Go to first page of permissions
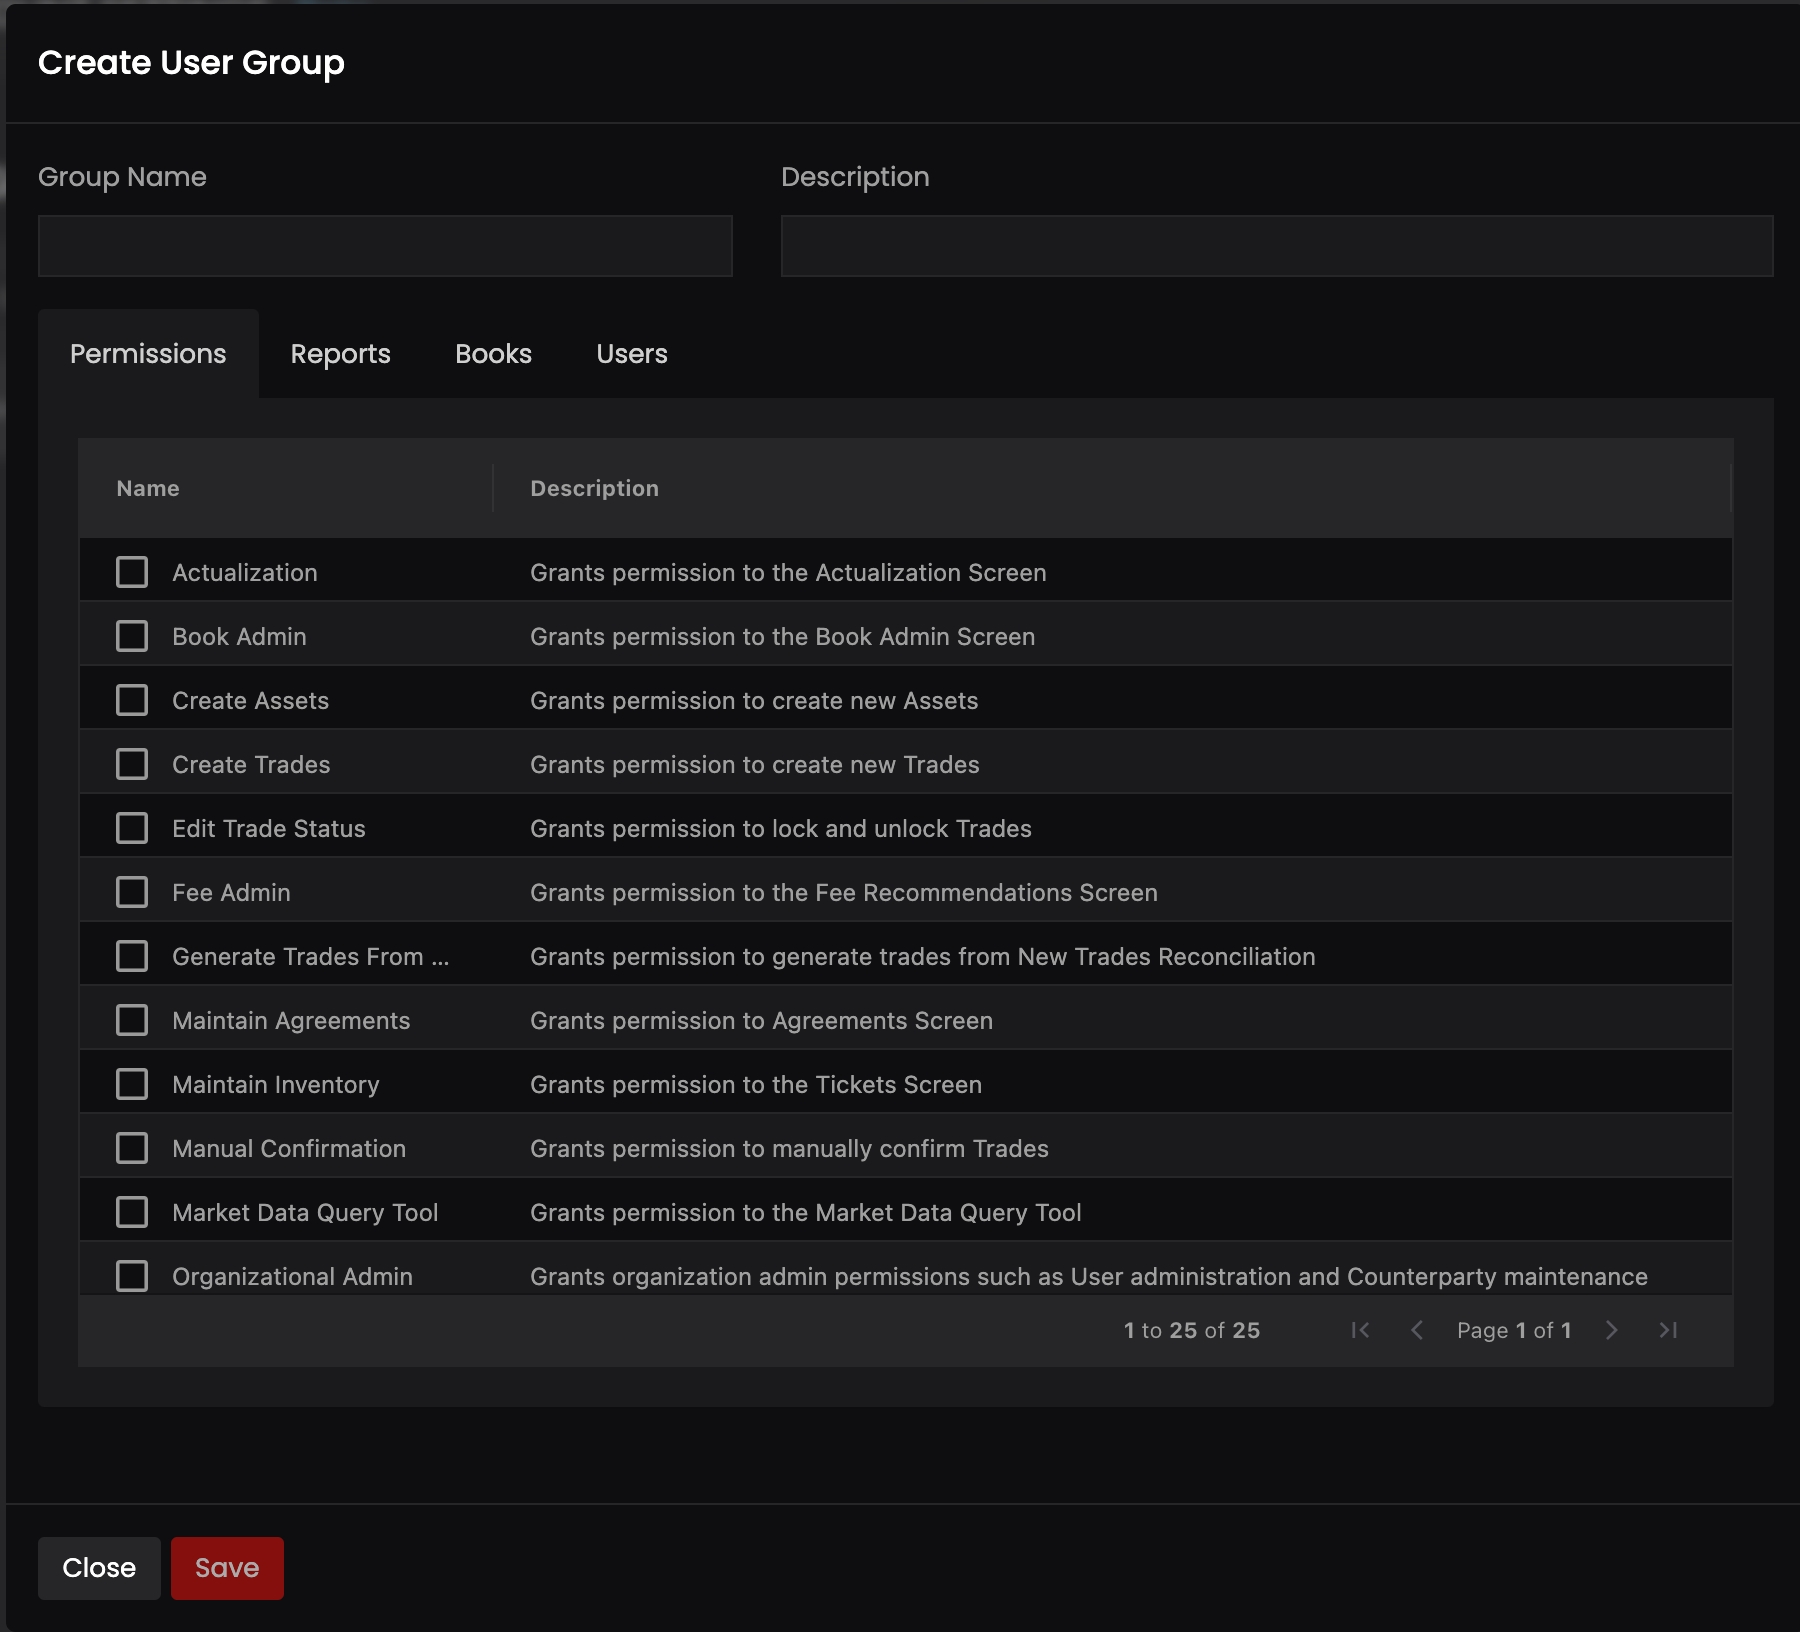 click(x=1360, y=1330)
